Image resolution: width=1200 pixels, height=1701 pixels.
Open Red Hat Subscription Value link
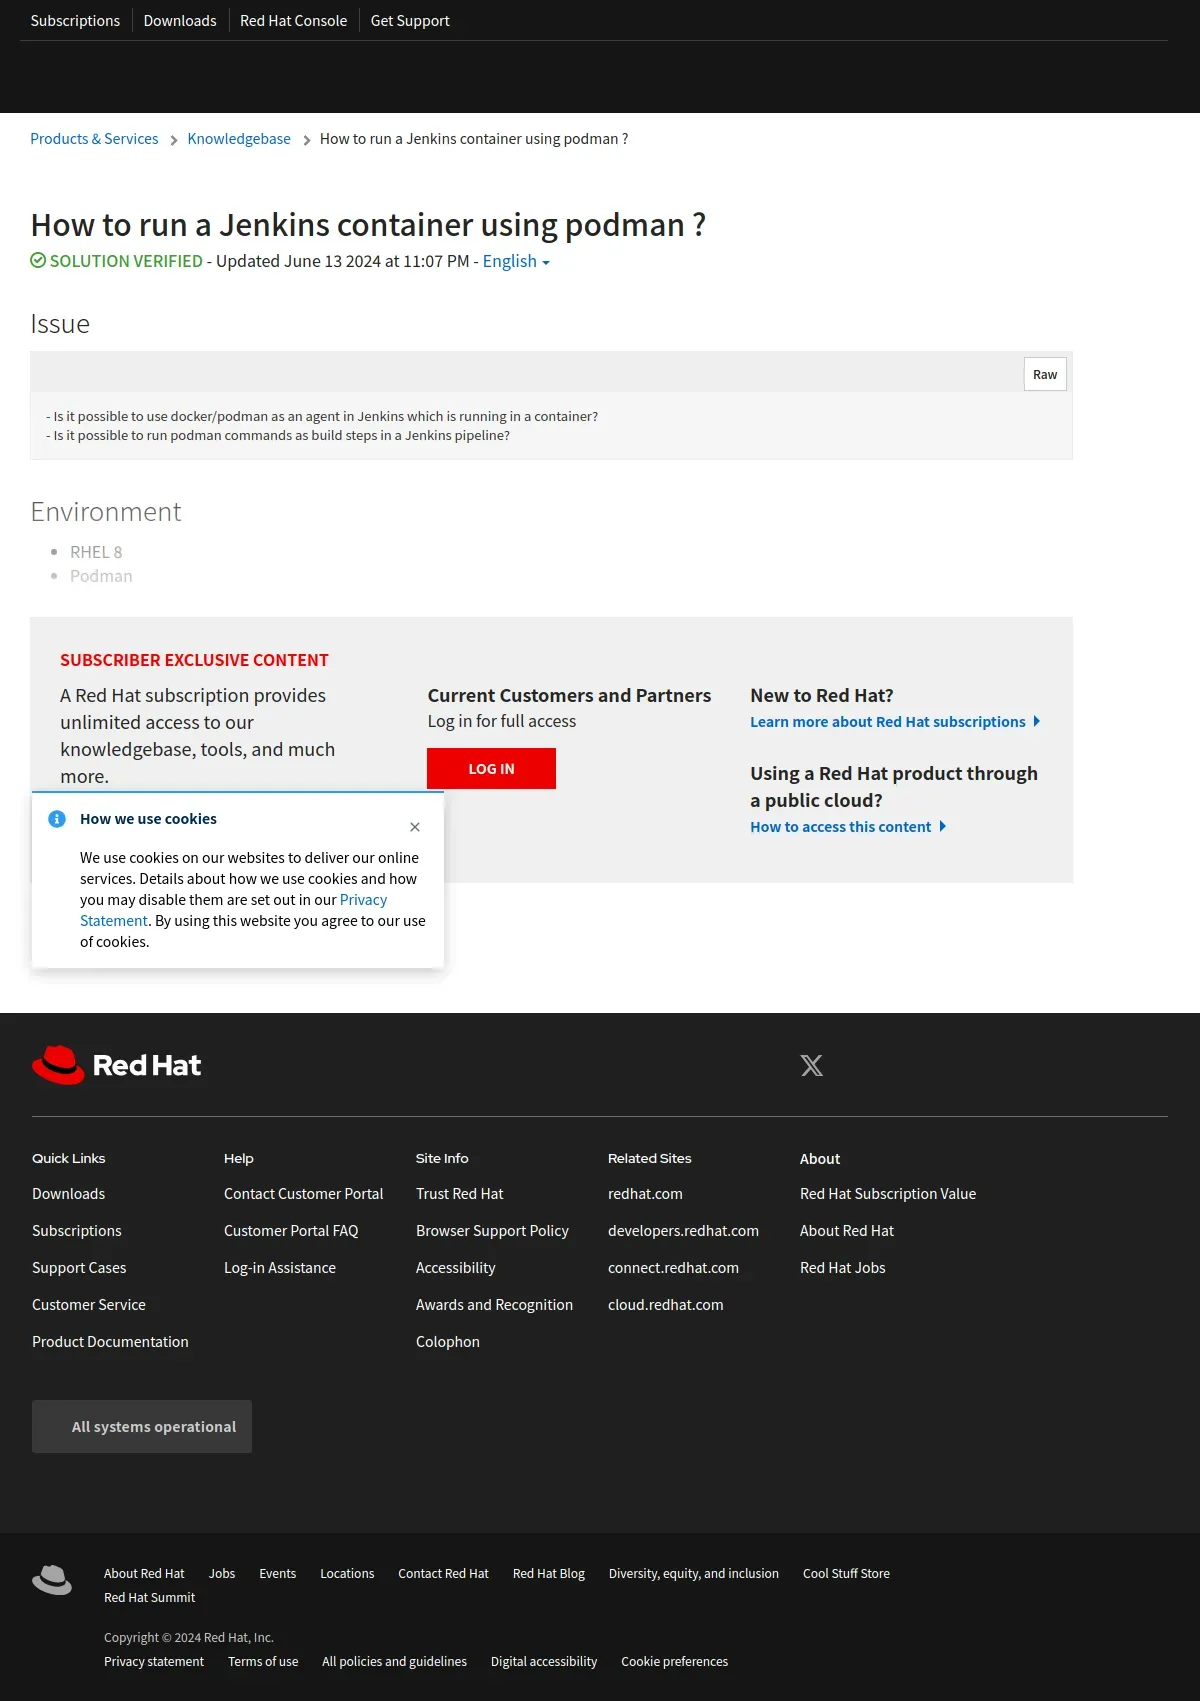click(x=888, y=1194)
